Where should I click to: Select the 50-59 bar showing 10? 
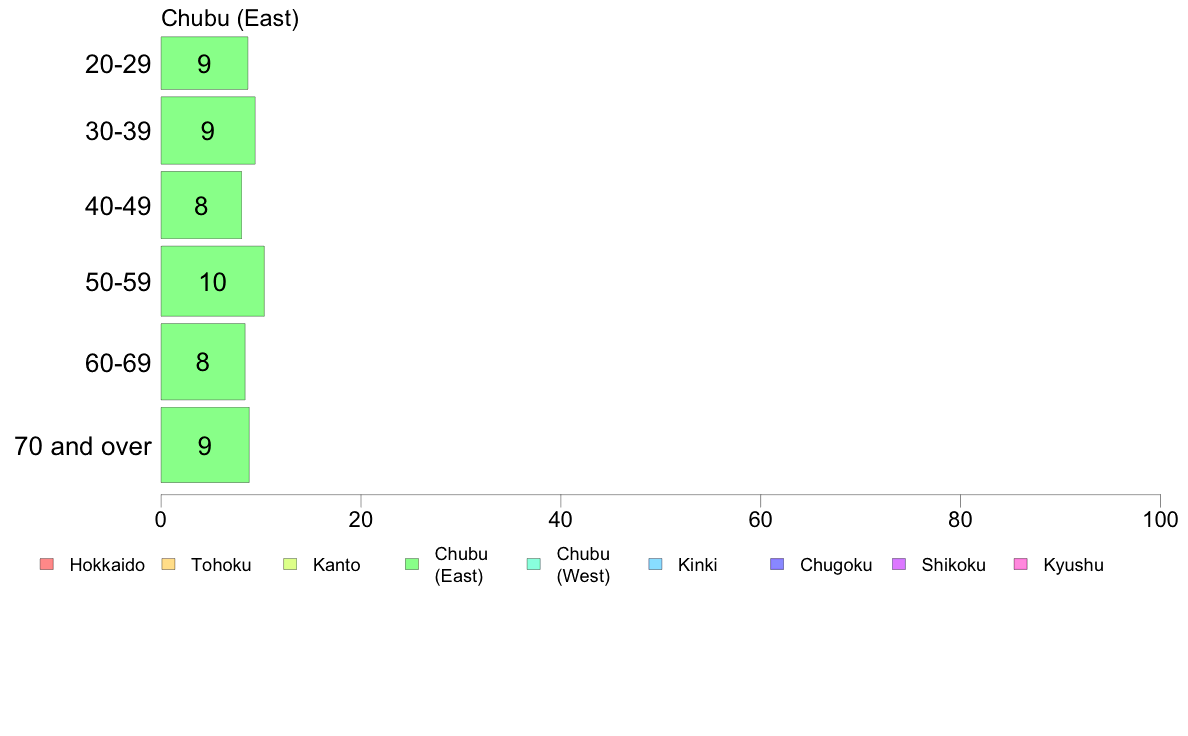pos(213,281)
